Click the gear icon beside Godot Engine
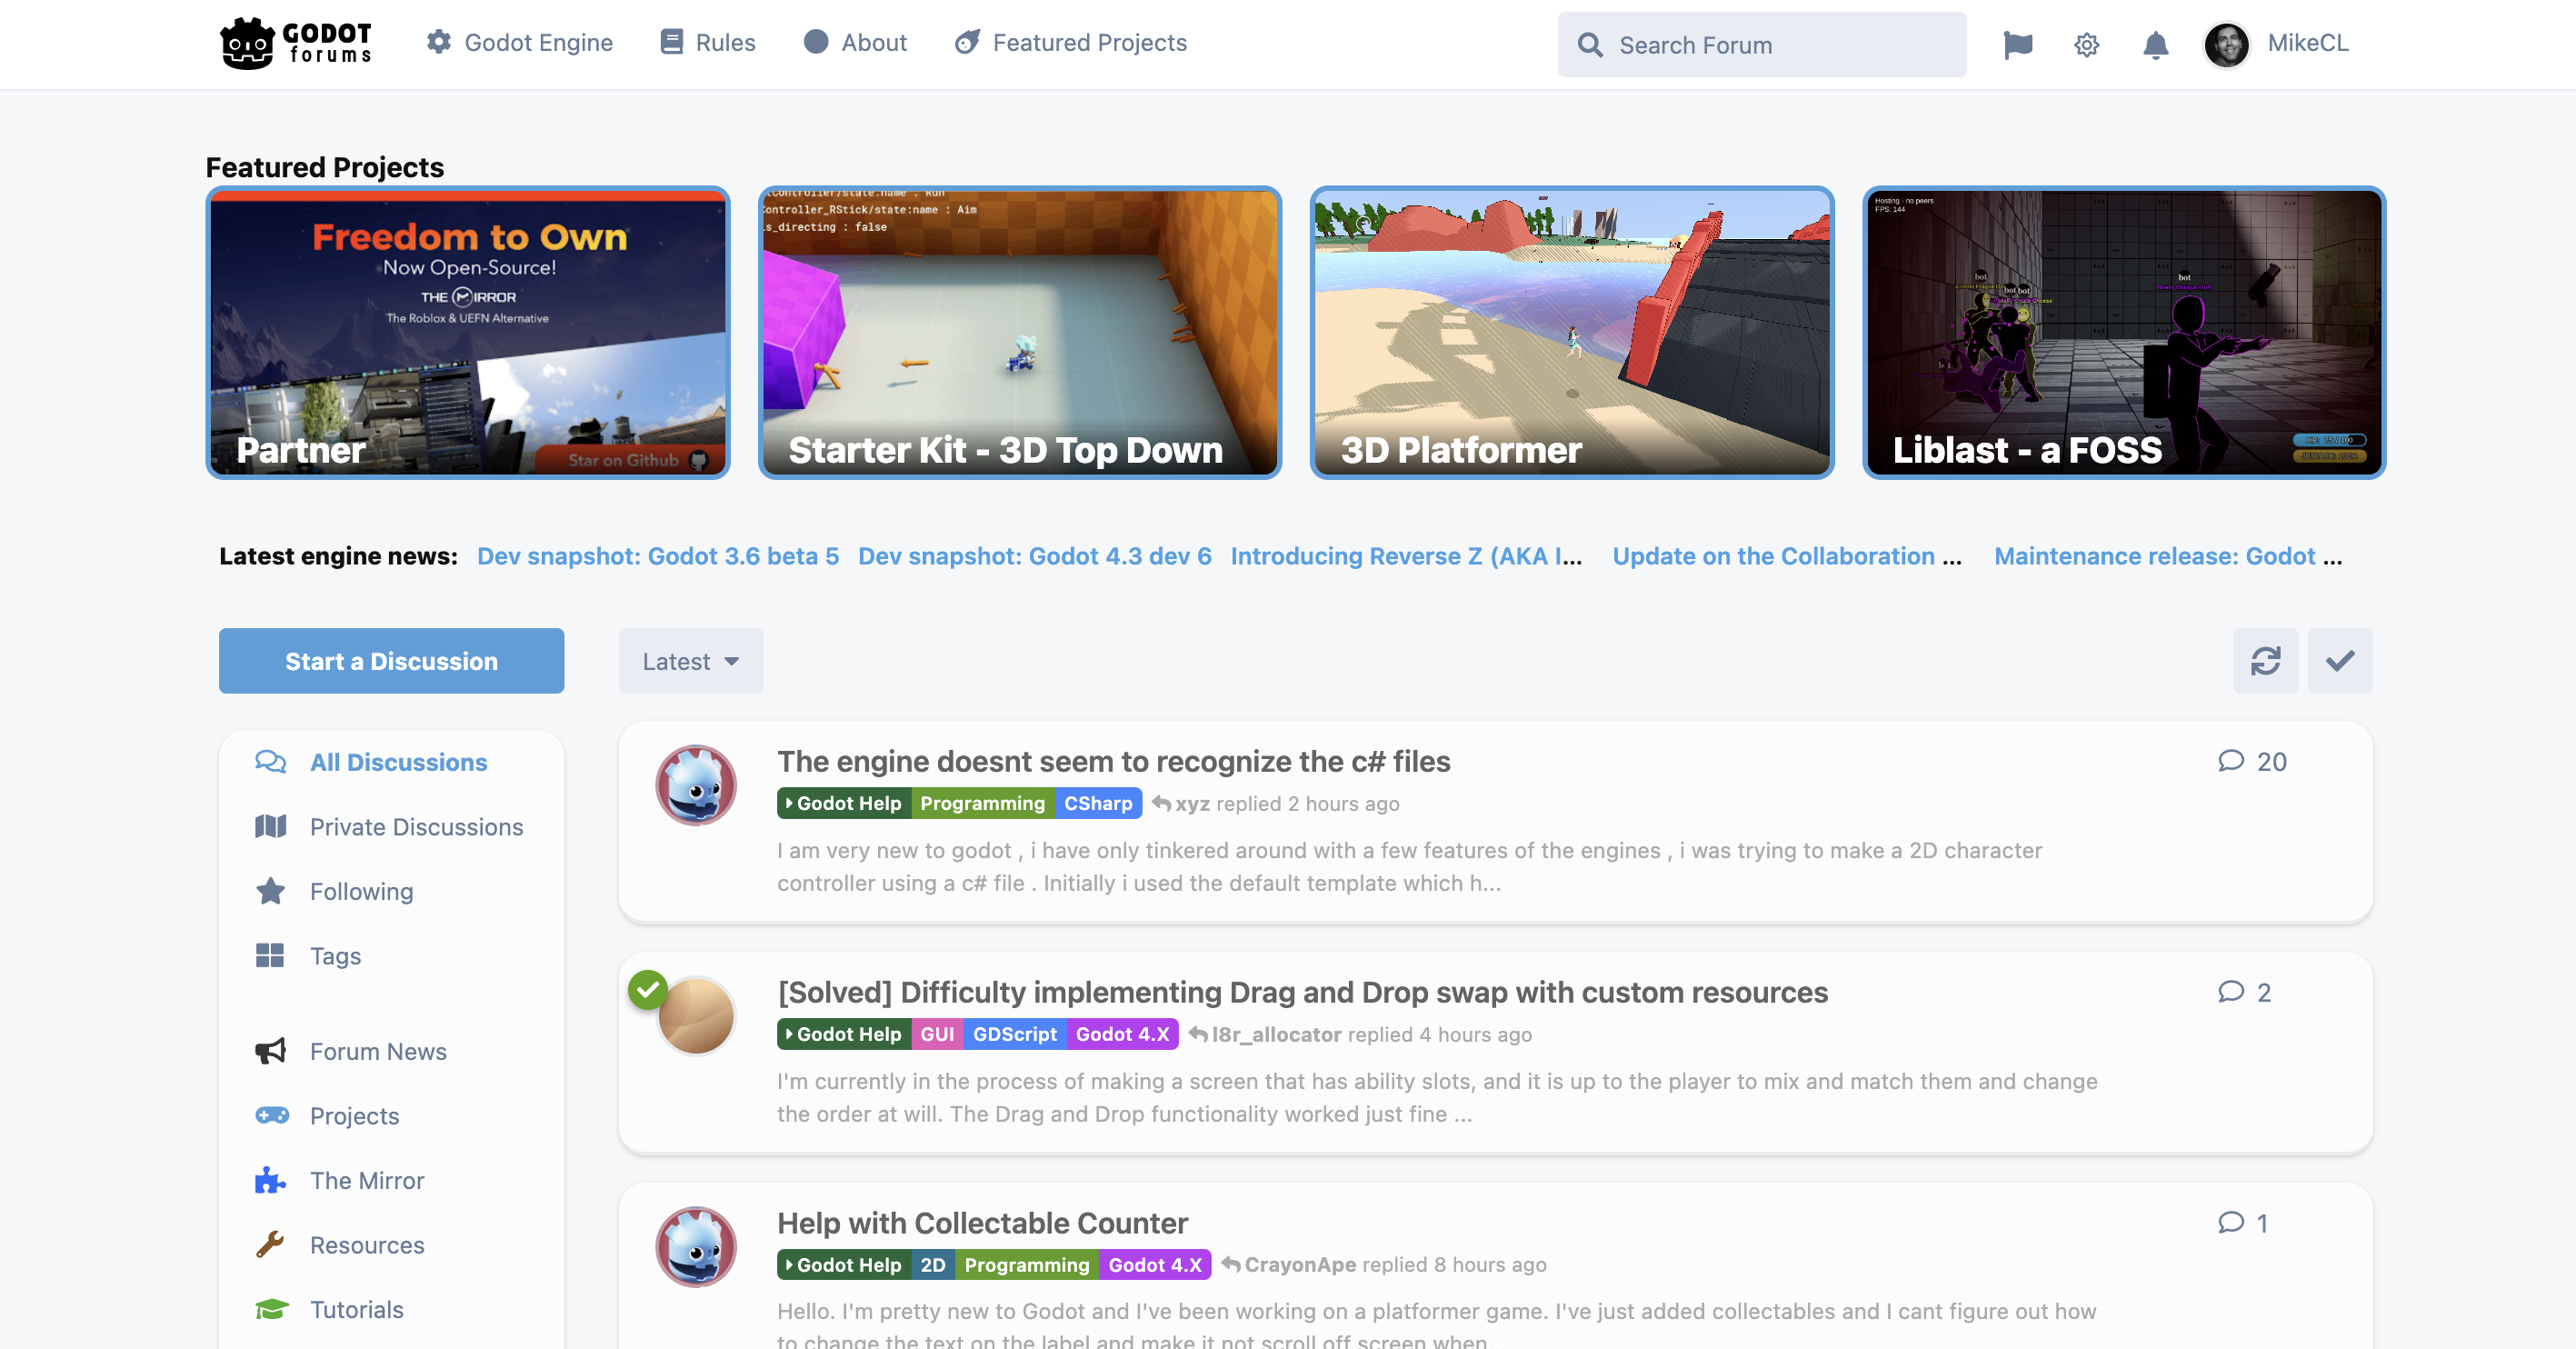The image size is (2576, 1349). coord(438,42)
